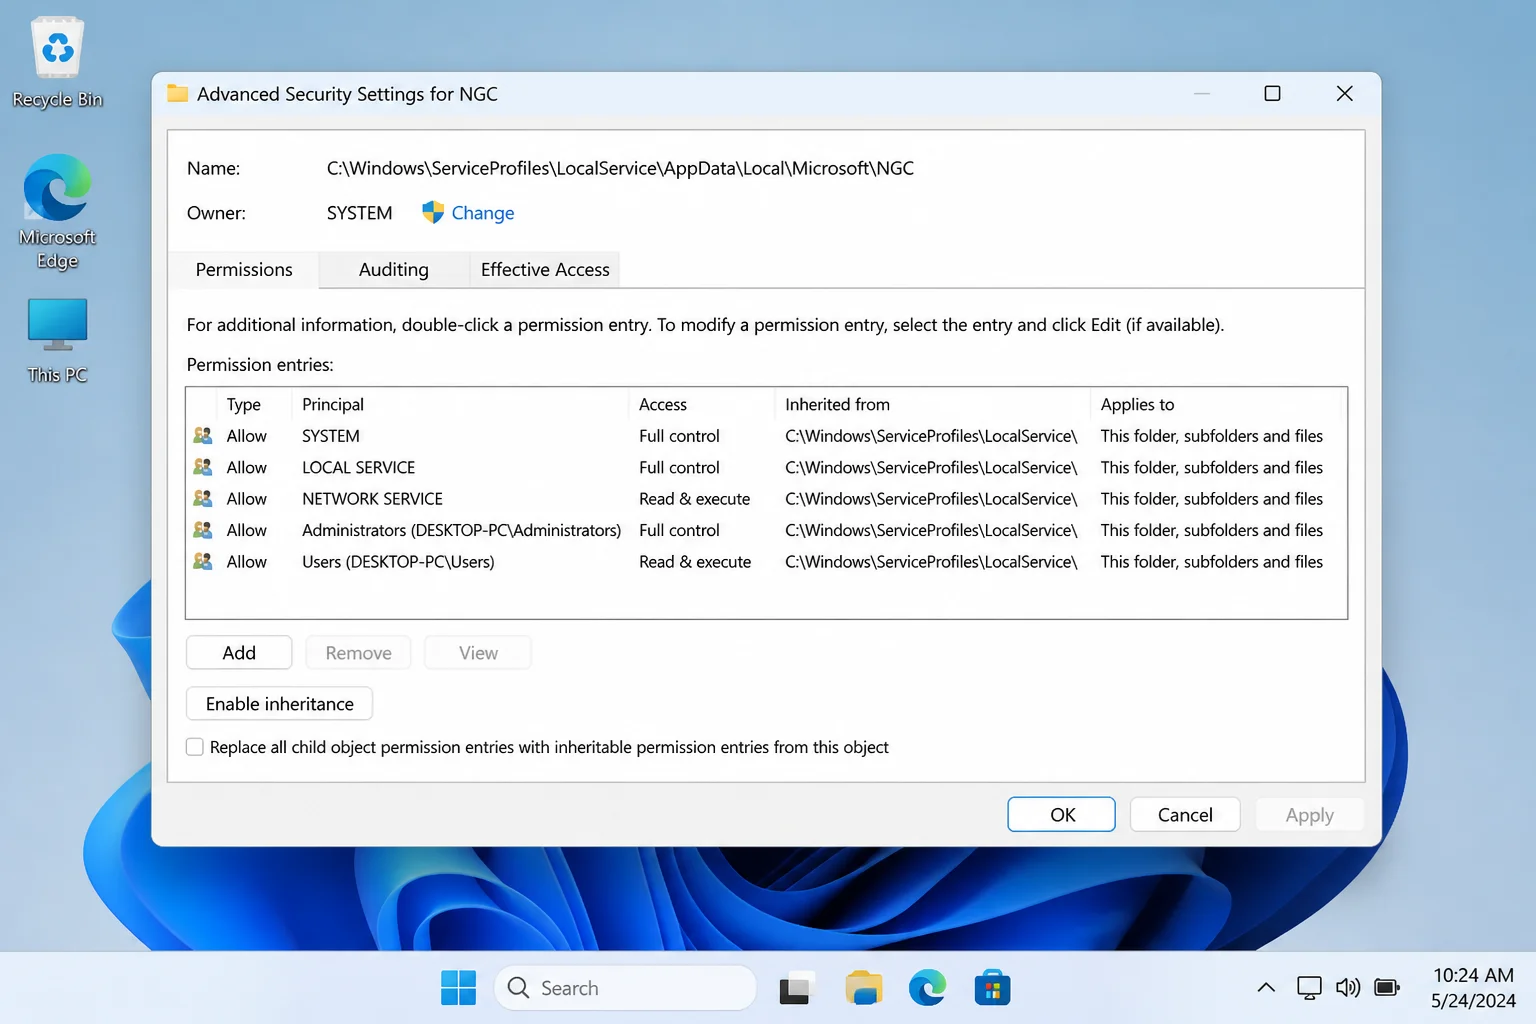Click the magnifier icon in taskbar search

pyautogui.click(x=518, y=988)
